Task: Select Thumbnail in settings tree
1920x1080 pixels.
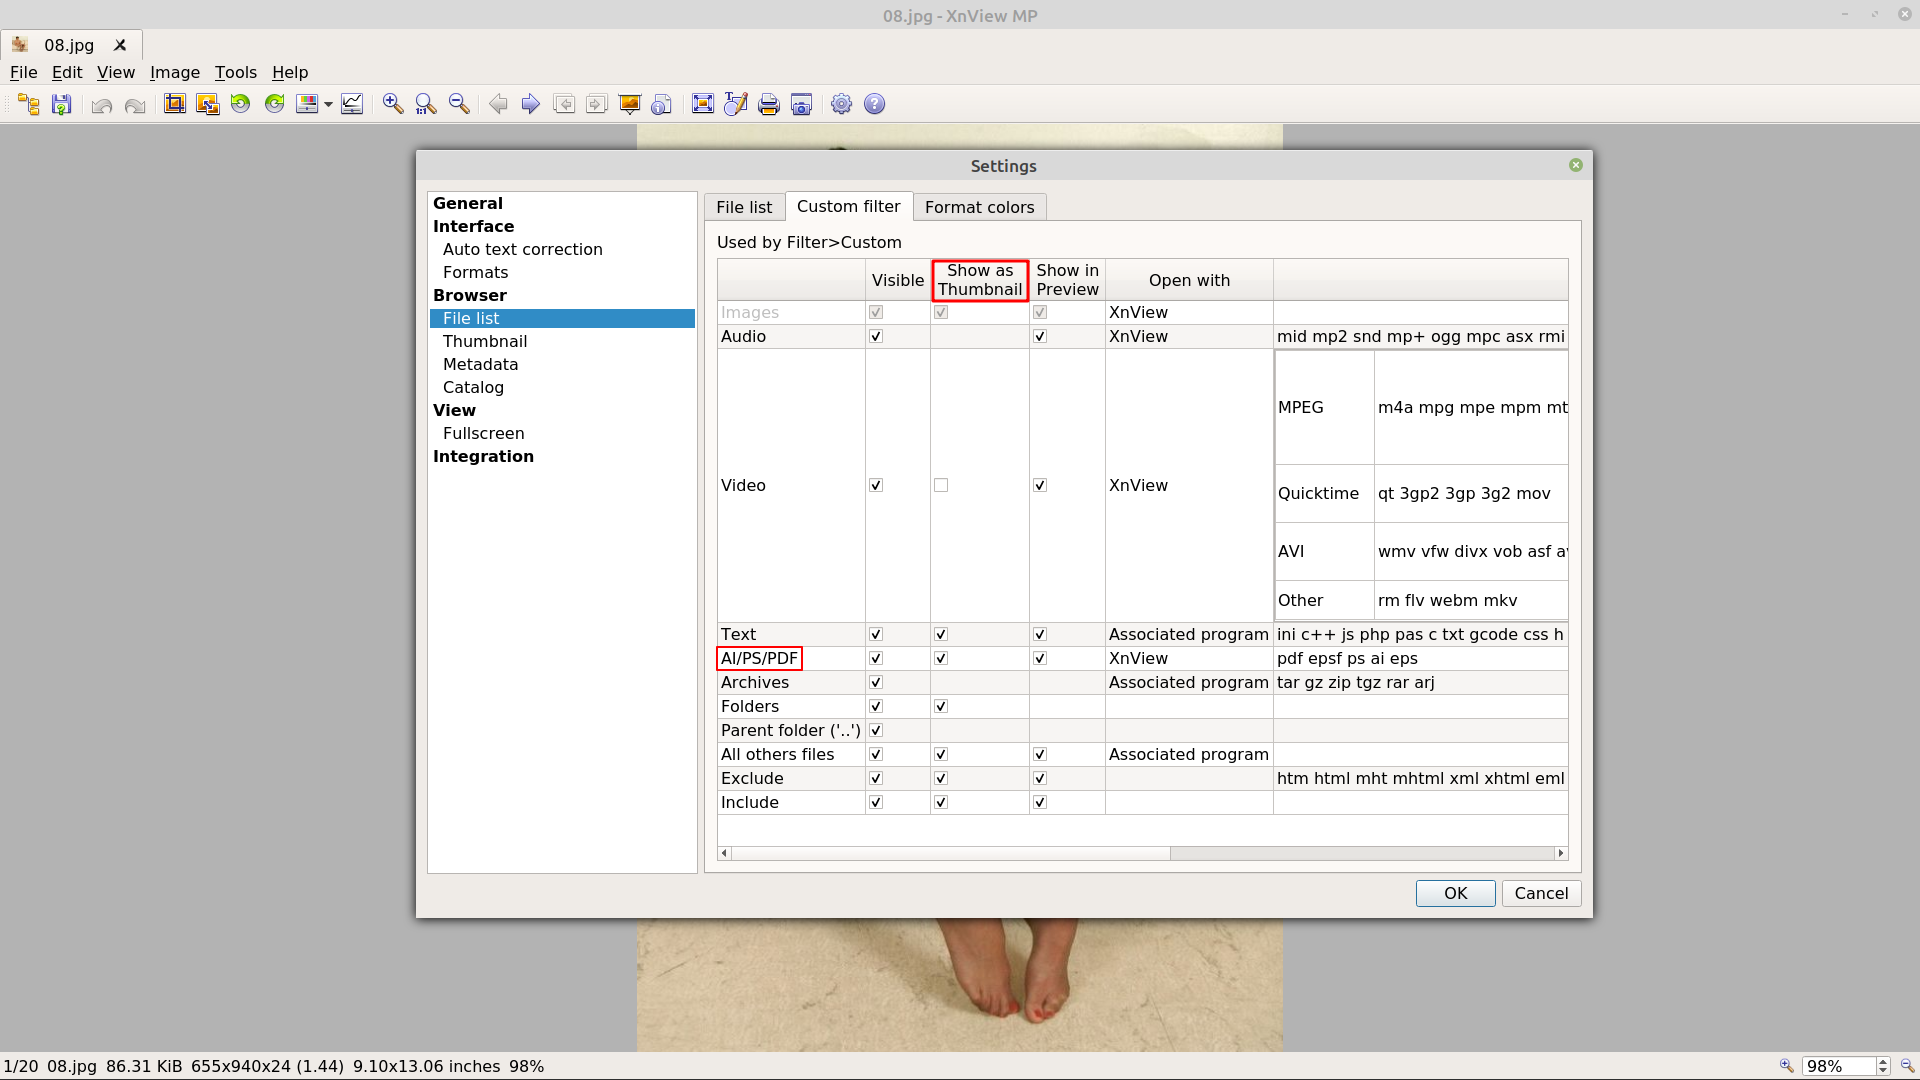Action: (485, 341)
